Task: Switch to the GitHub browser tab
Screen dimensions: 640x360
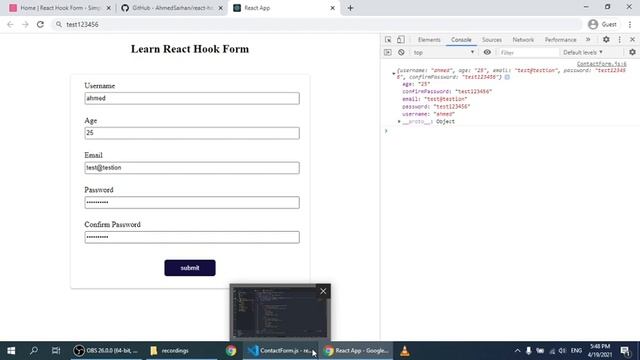Action: 171,8
